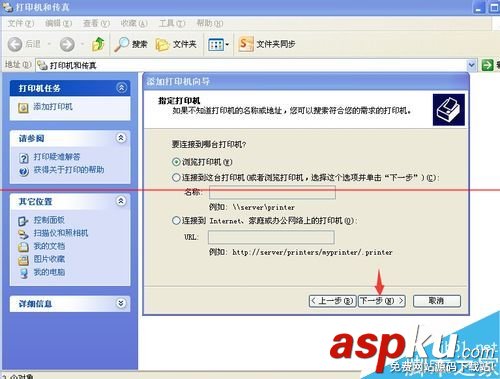The height and width of the screenshot is (379, 500).
Task: Open the My Documents (我的文档) link
Action: coord(49,246)
